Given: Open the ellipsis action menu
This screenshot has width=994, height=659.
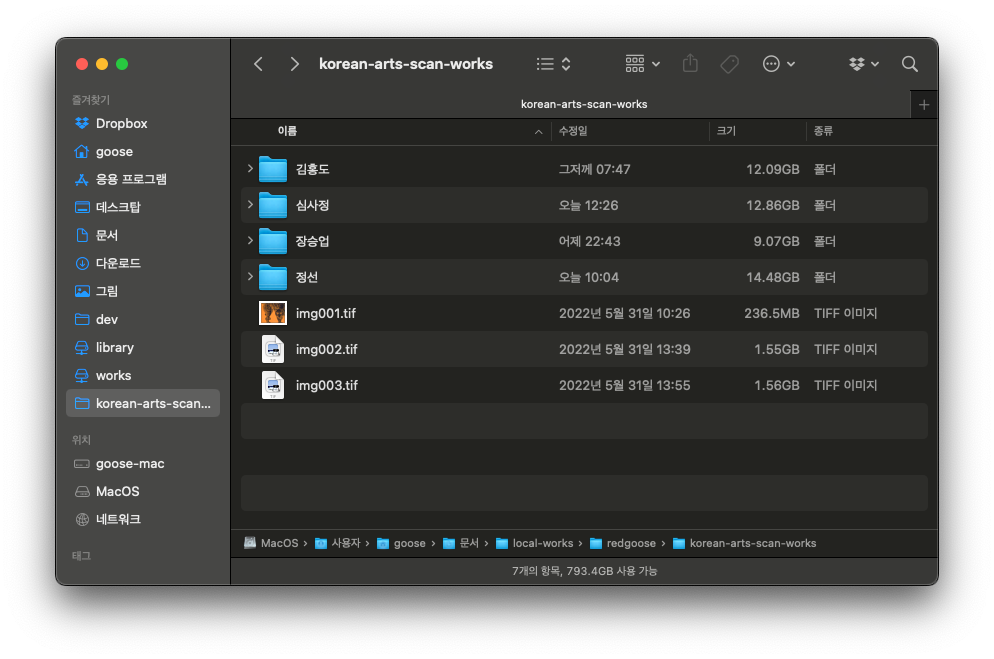Looking at the screenshot, I should [778, 64].
